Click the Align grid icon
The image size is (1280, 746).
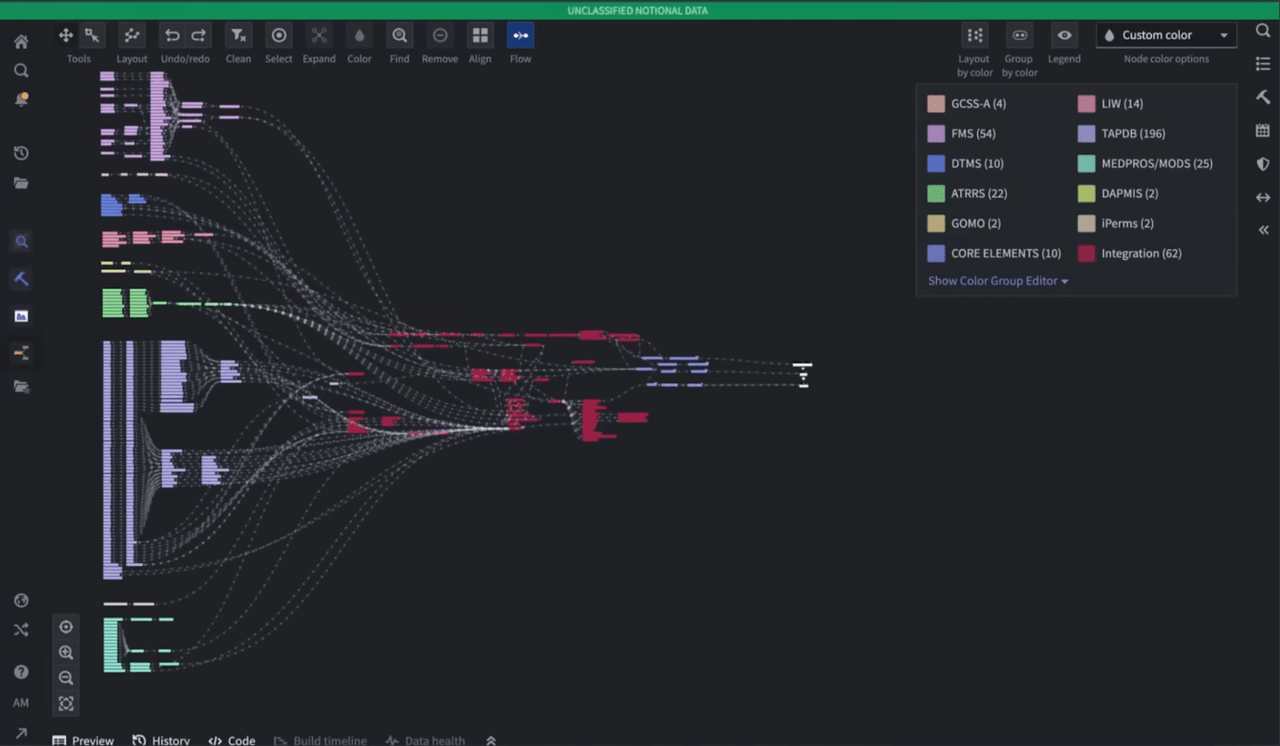[480, 36]
